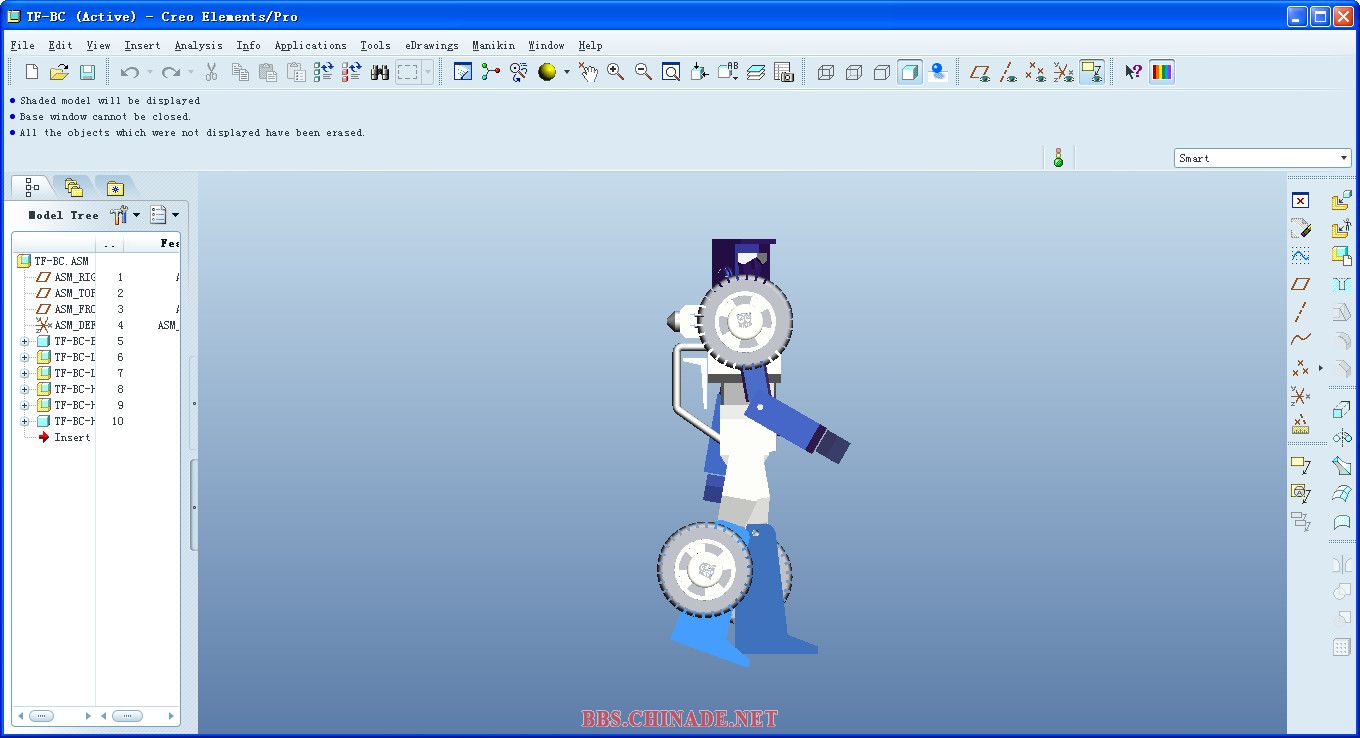Open the Saved view list icon

(x=727, y=72)
